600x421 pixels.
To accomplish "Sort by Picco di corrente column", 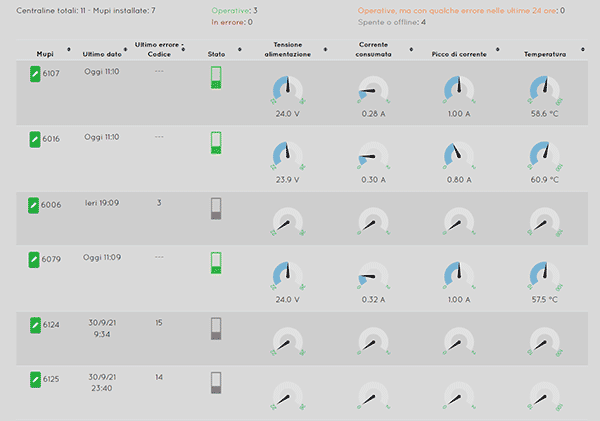I will coord(459,53).
